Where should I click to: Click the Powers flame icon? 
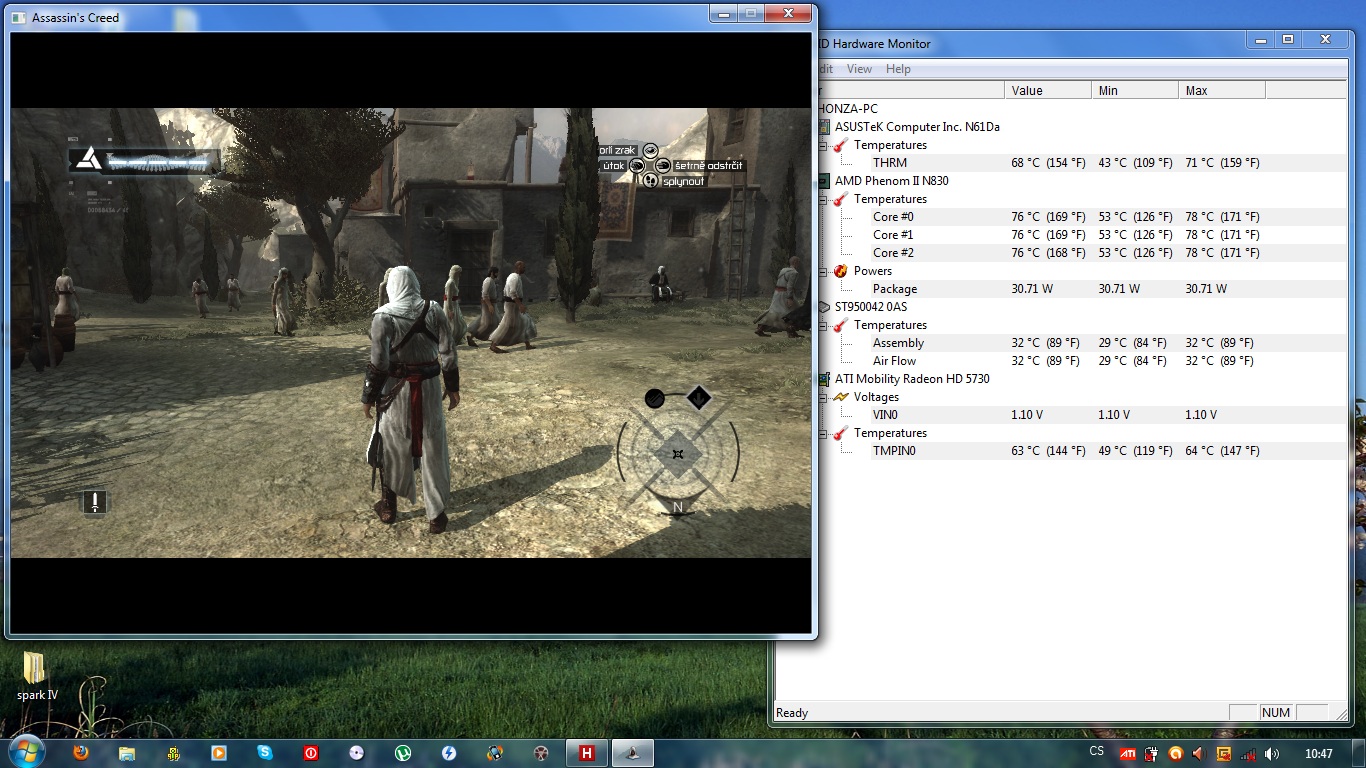(x=840, y=271)
